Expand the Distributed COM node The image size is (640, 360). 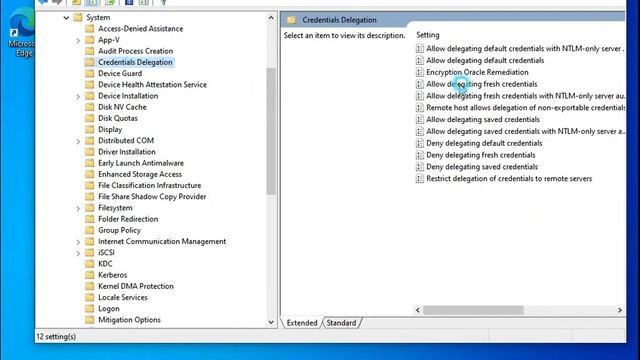coord(78,141)
